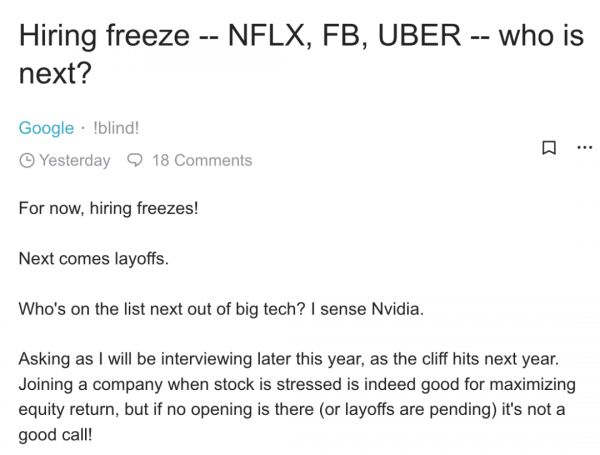The image size is (600, 455).
Task: Open the three-dot more options menu
Action: pos(584,147)
